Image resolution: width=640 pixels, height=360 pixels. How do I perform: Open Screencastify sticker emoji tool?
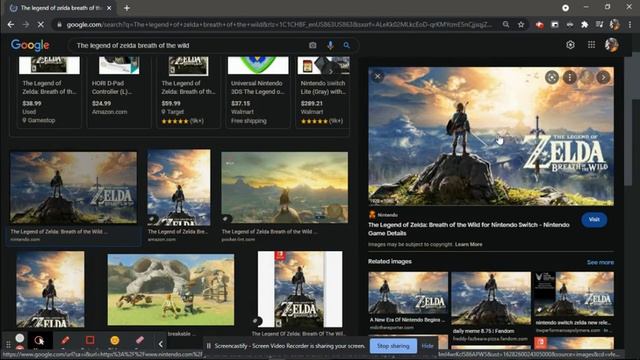pos(115,340)
